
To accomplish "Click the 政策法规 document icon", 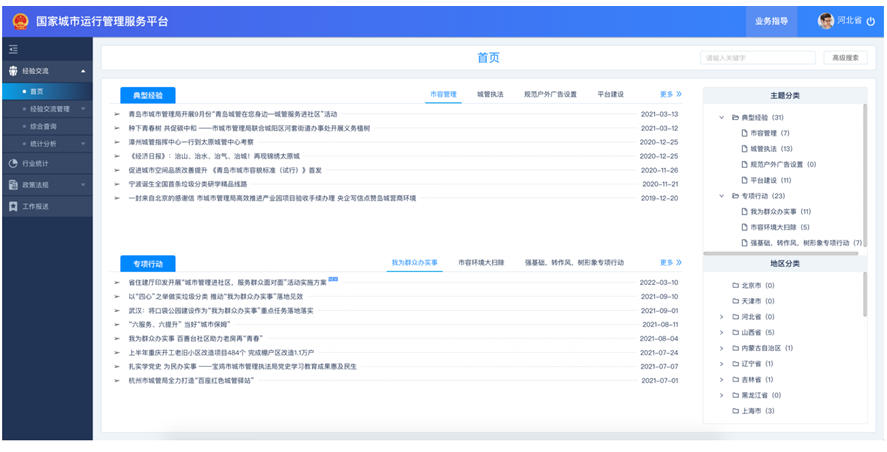I will [13, 185].
